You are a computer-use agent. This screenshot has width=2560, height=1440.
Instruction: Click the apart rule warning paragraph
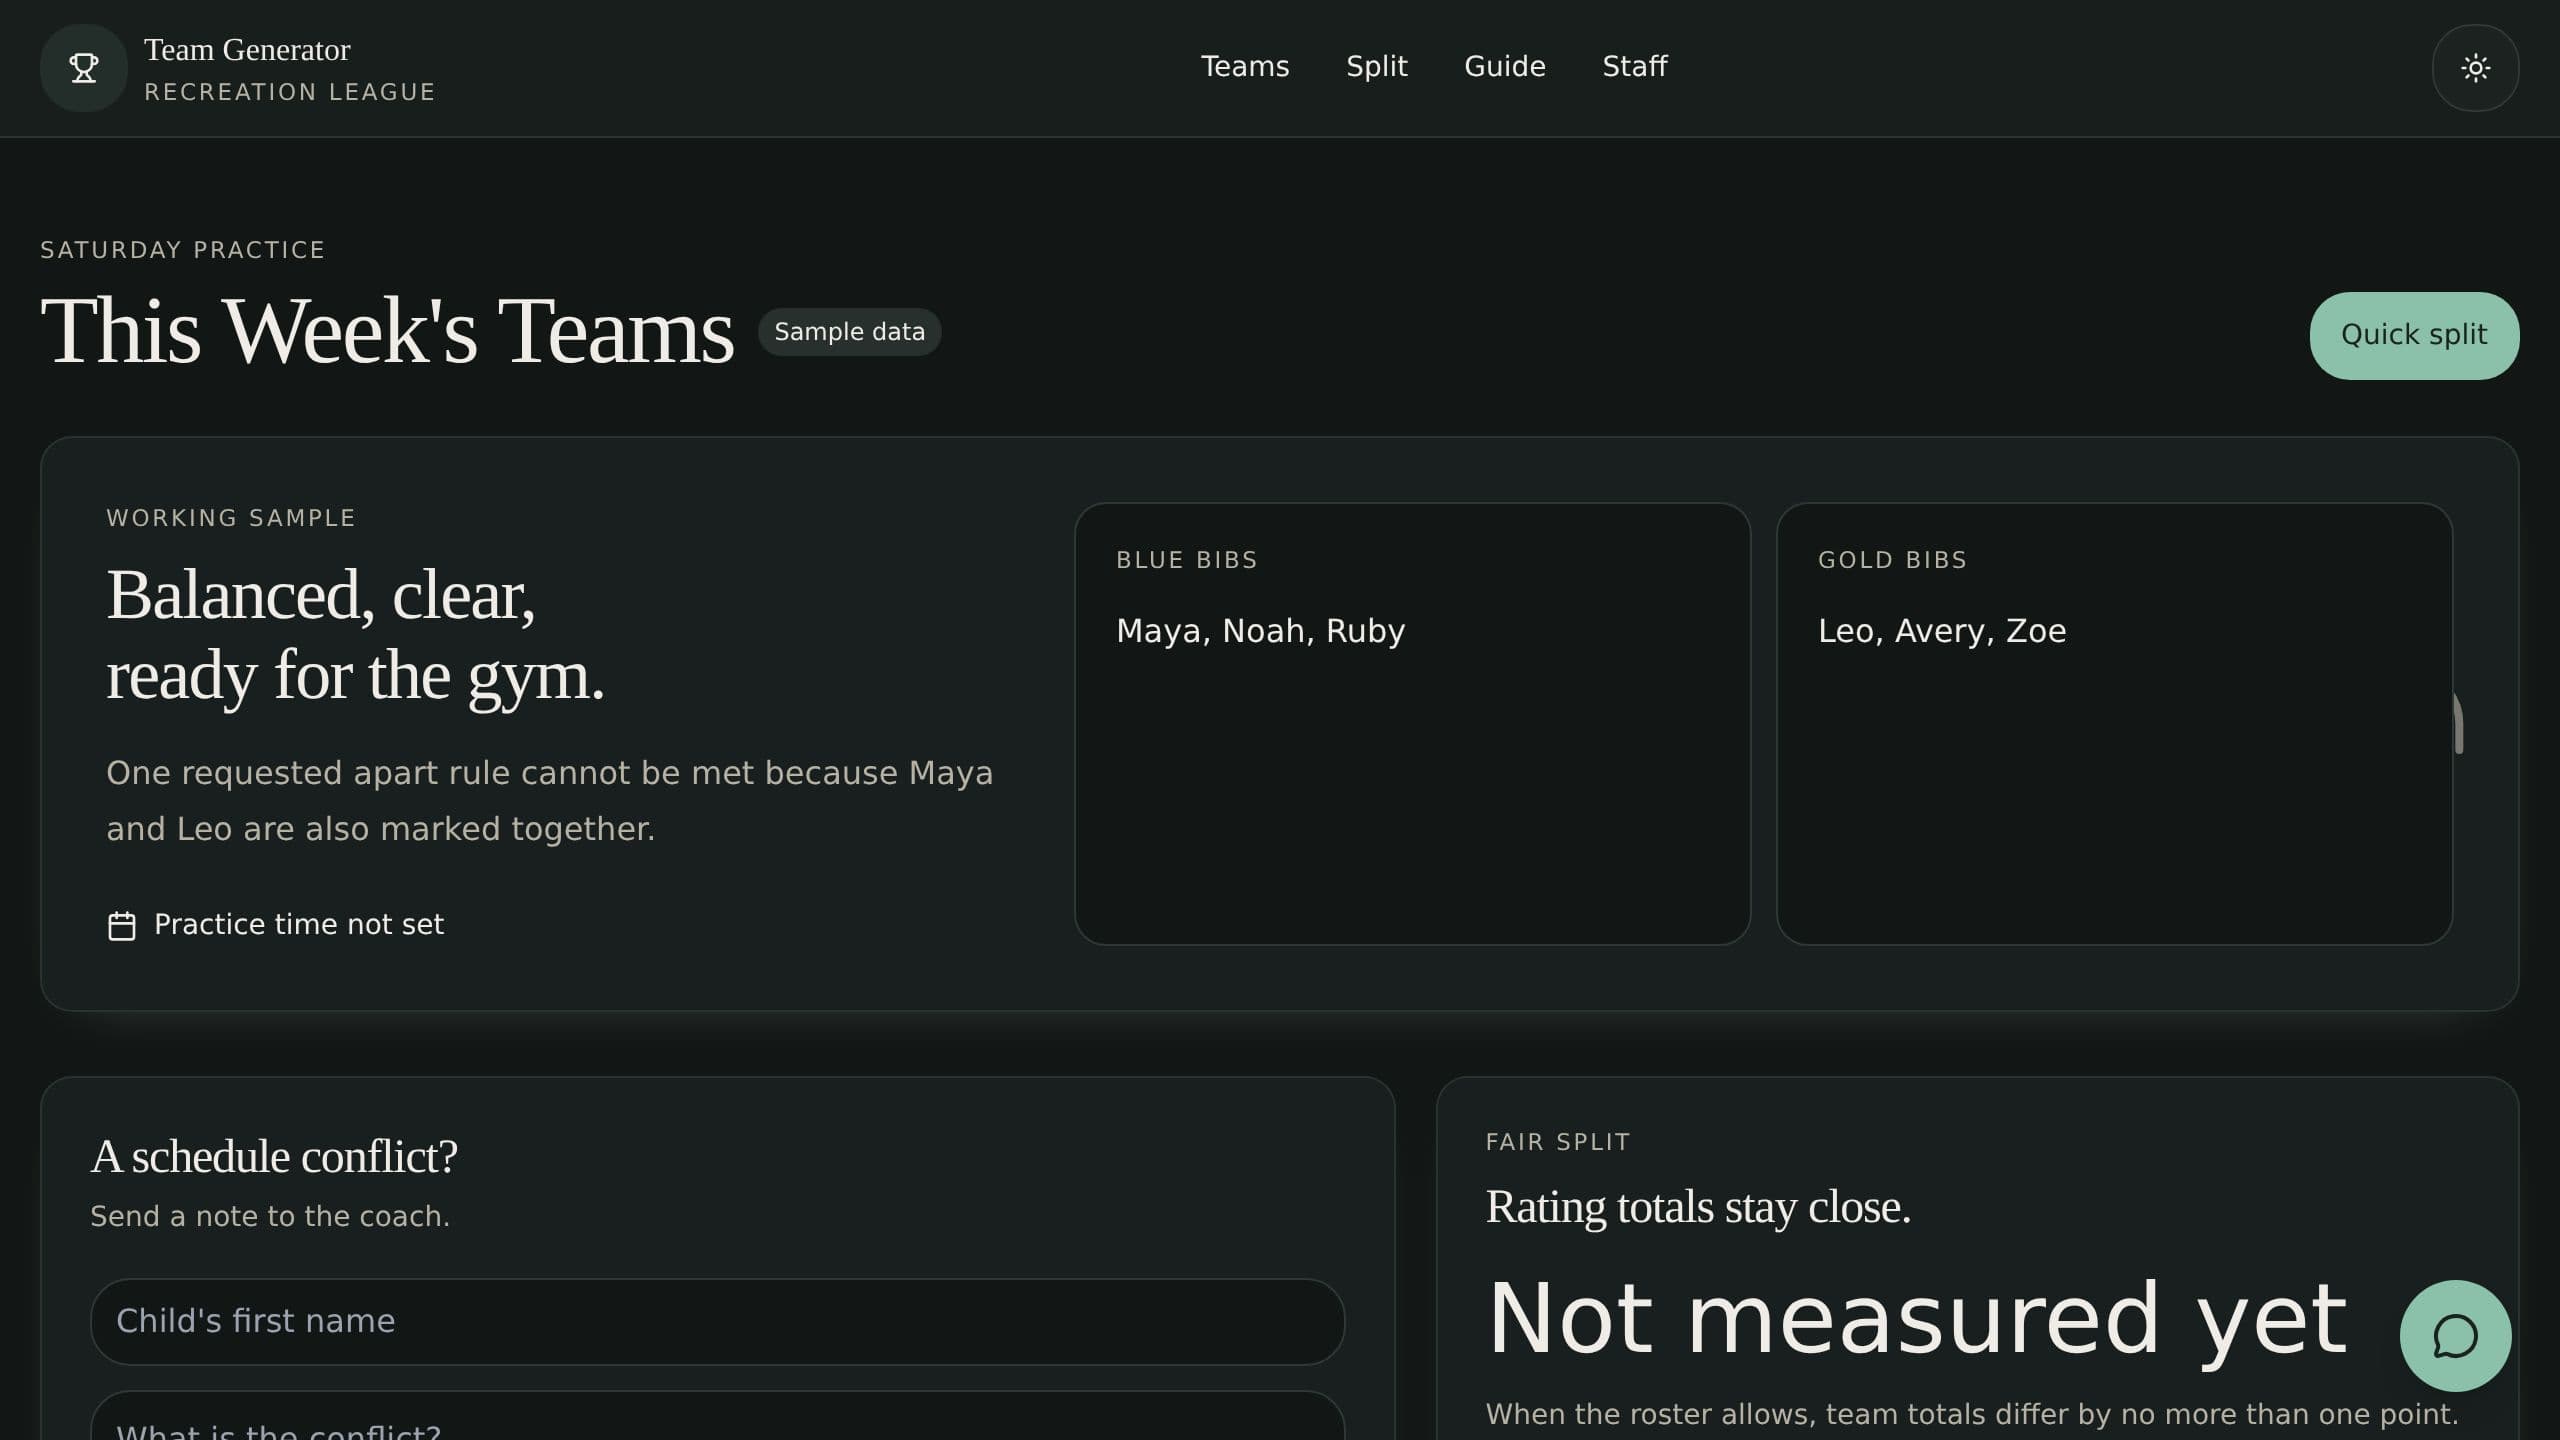click(550, 801)
